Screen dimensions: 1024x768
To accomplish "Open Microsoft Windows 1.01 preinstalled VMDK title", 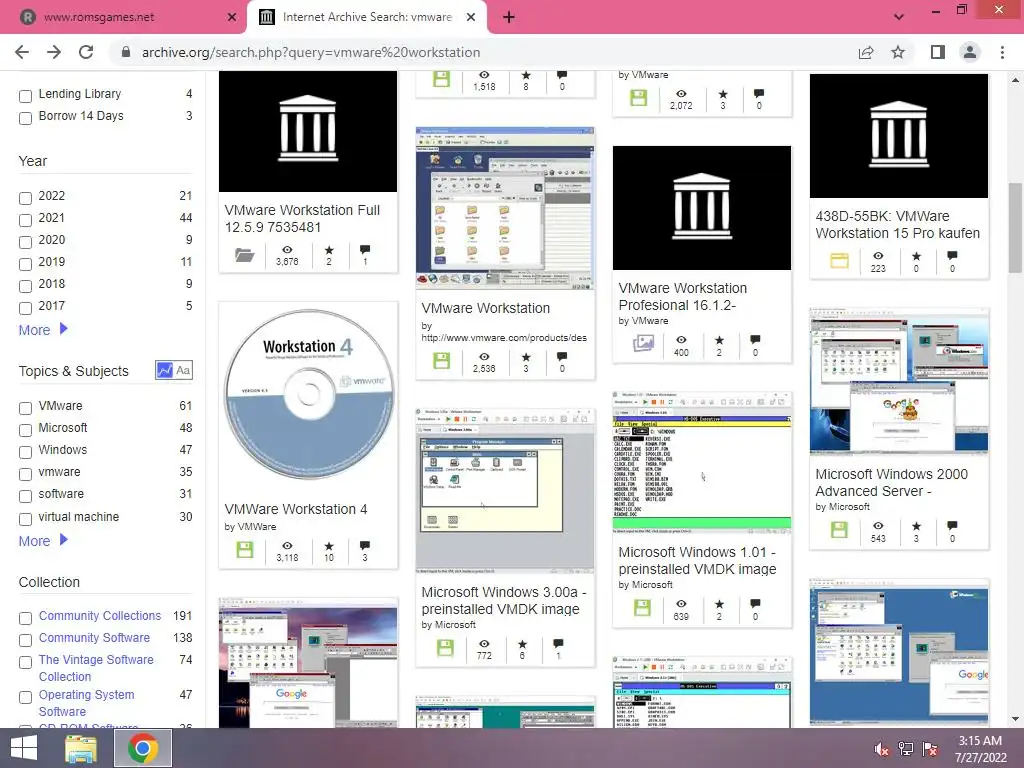I will (697, 560).
